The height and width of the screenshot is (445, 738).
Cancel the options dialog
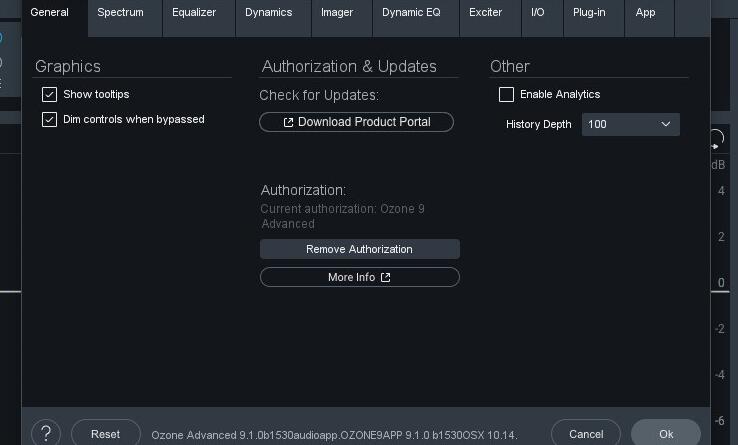pos(586,434)
